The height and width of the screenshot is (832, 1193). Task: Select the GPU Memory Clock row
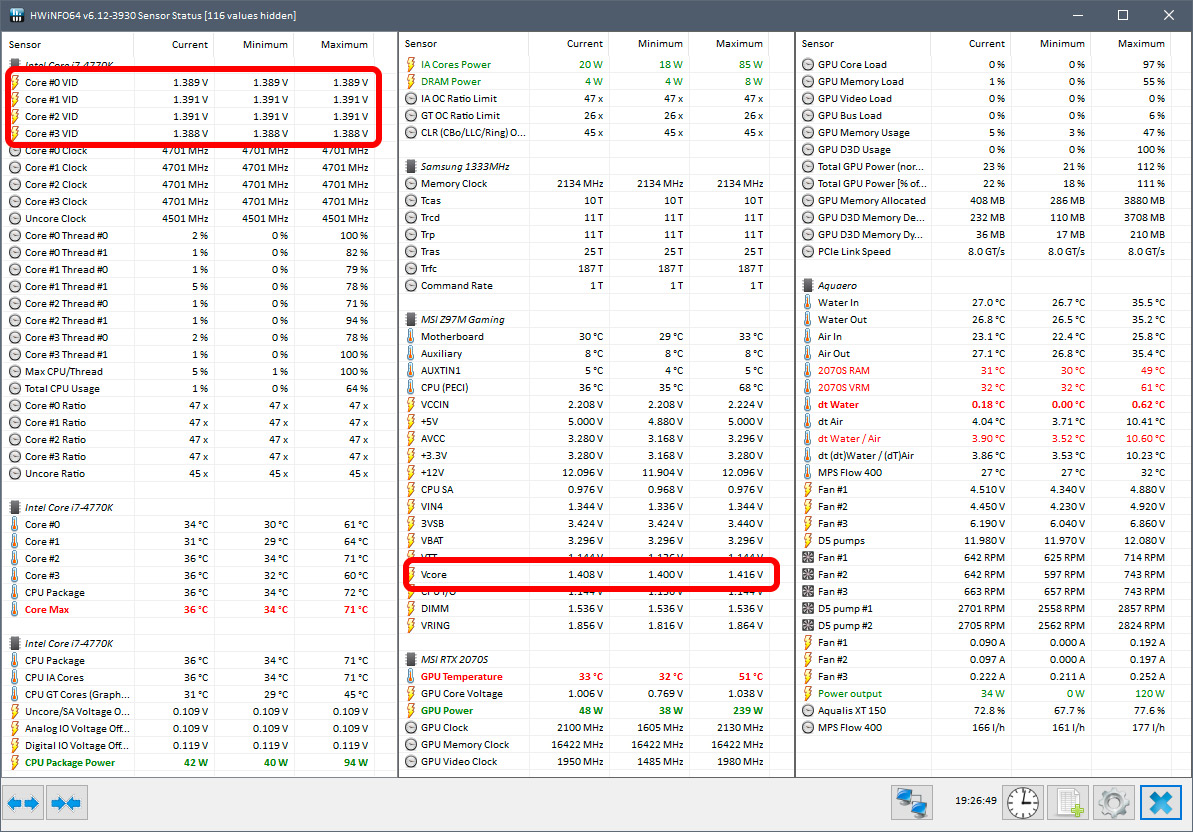pyautogui.click(x=584, y=745)
